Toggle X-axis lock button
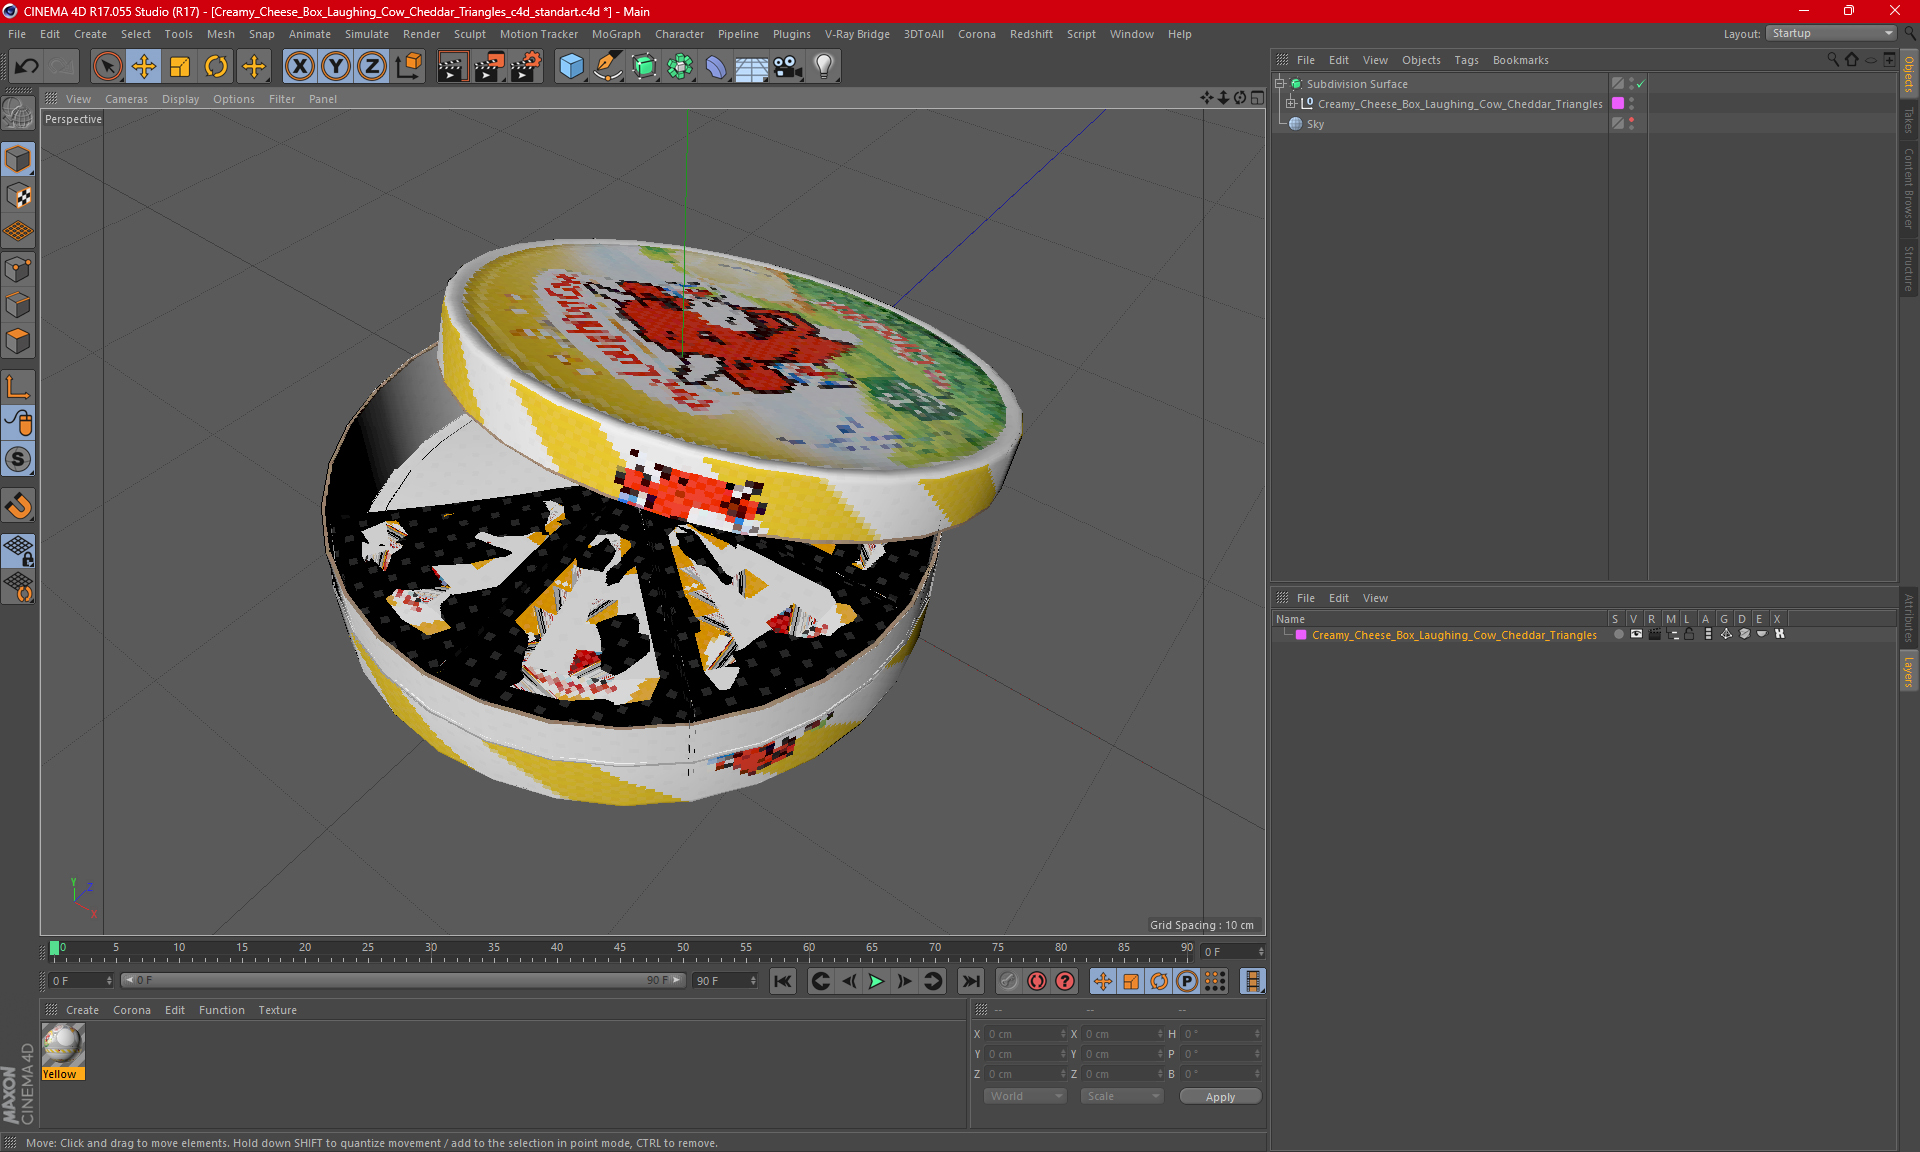The width and height of the screenshot is (1920, 1152). coord(299,67)
